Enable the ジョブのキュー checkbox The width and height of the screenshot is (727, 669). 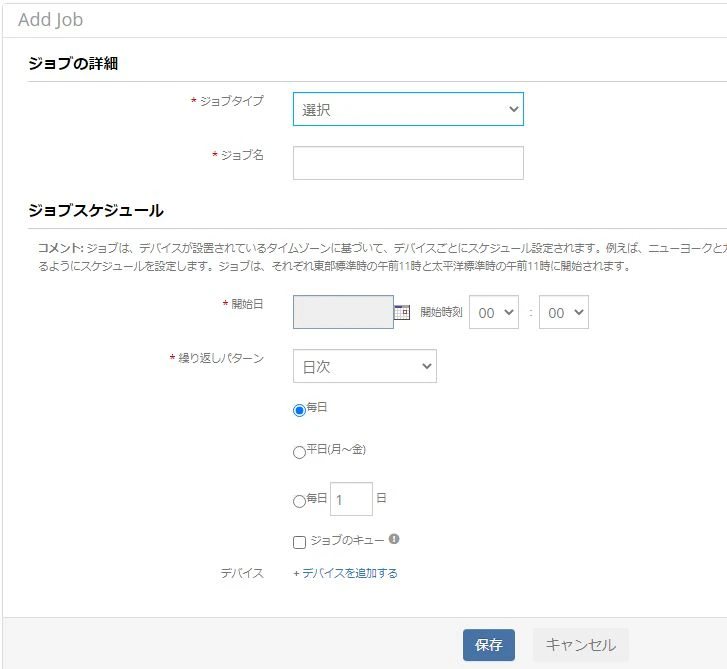[300, 542]
